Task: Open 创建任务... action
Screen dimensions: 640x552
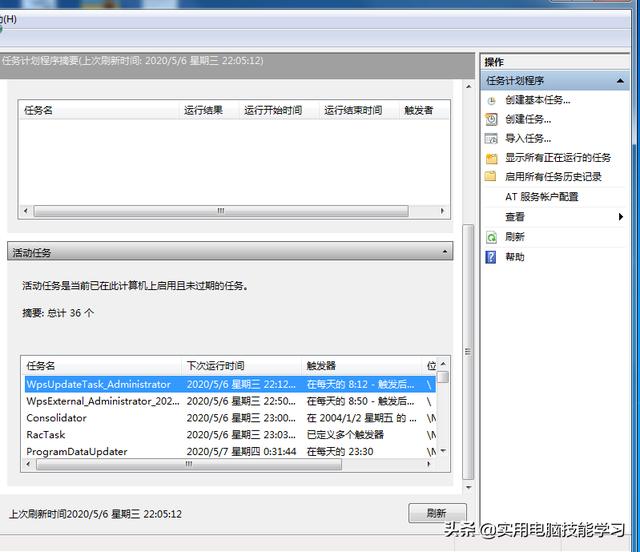Action: click(x=528, y=119)
